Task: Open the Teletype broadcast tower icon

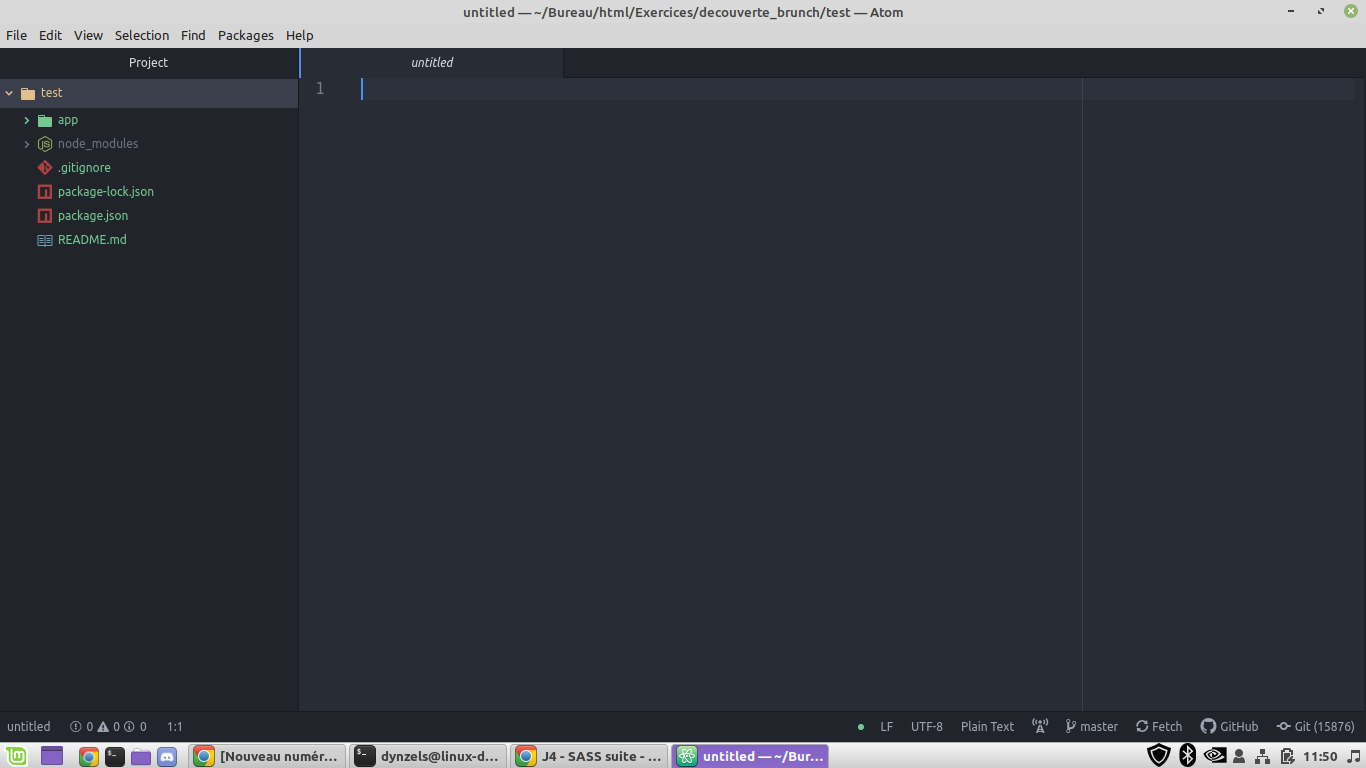Action: [x=1040, y=726]
